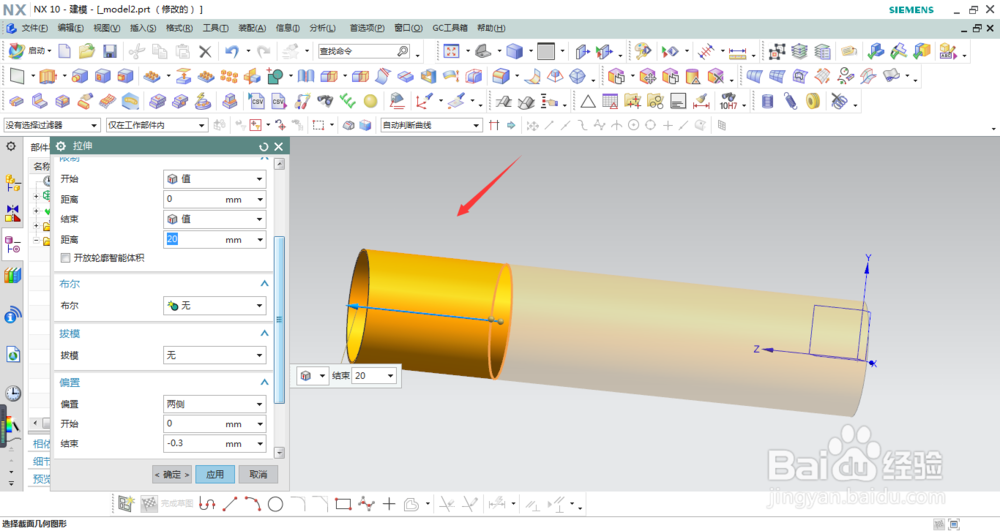
Task: Close the 拉伸 dialog
Action: [x=279, y=147]
